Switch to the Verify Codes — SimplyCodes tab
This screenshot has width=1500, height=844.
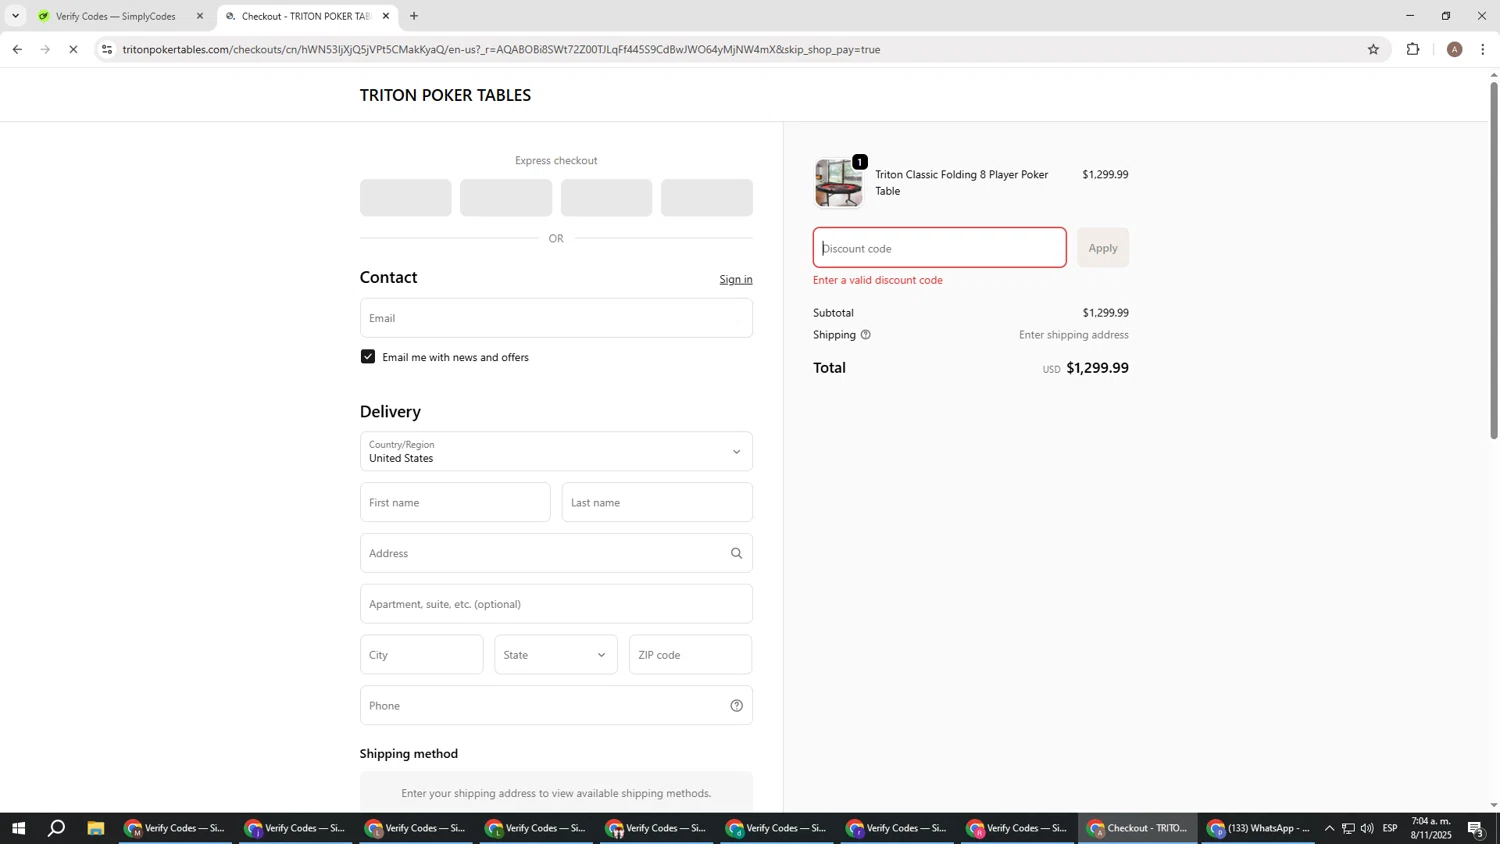(x=115, y=16)
